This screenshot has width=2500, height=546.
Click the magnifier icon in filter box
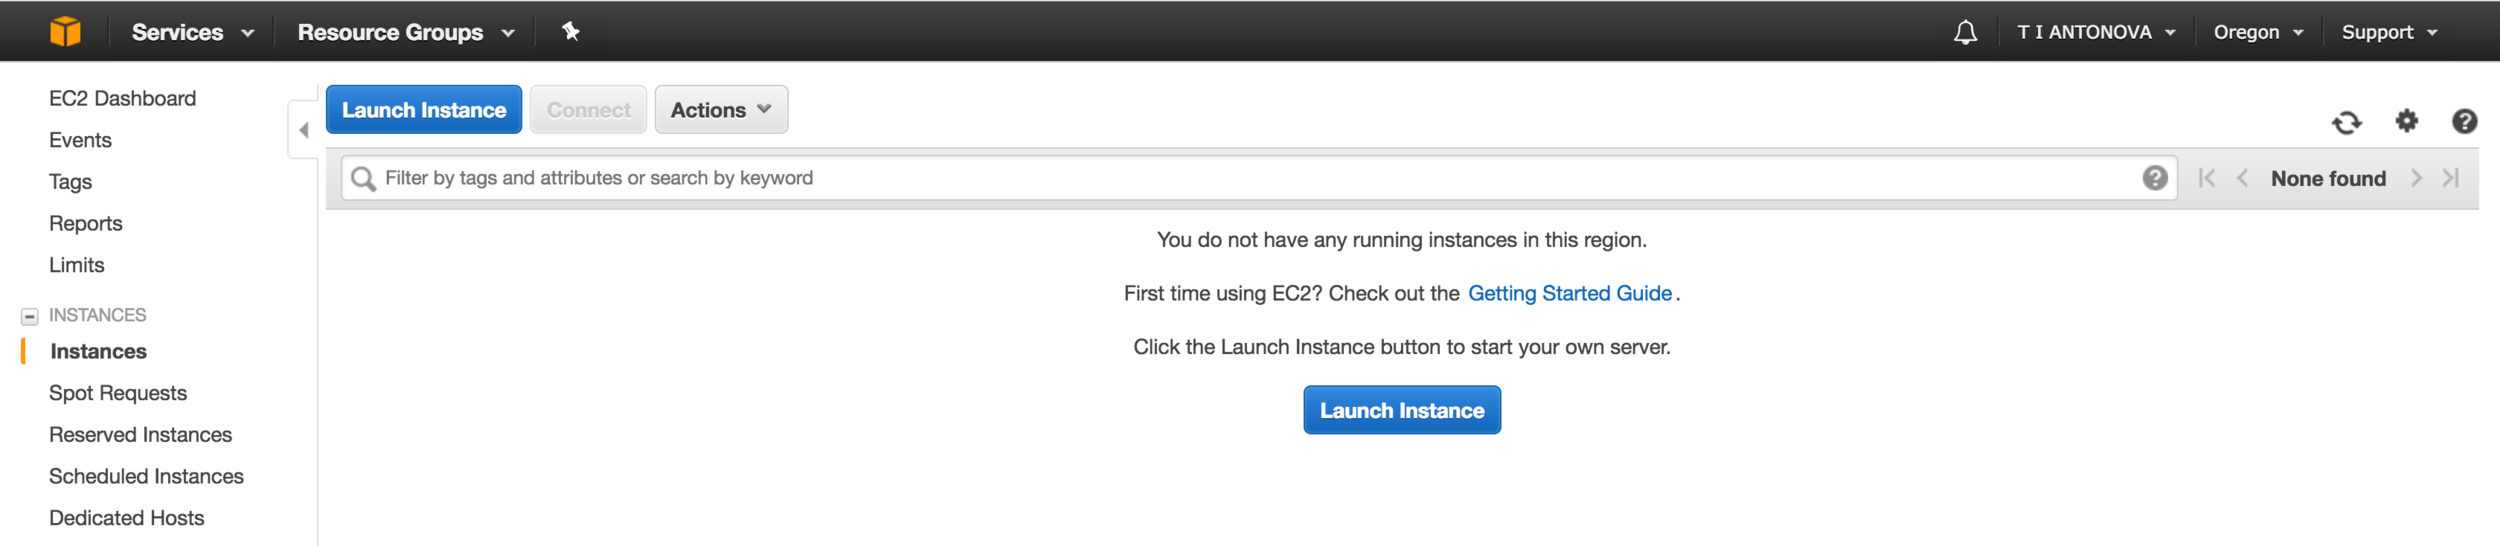click(x=364, y=179)
